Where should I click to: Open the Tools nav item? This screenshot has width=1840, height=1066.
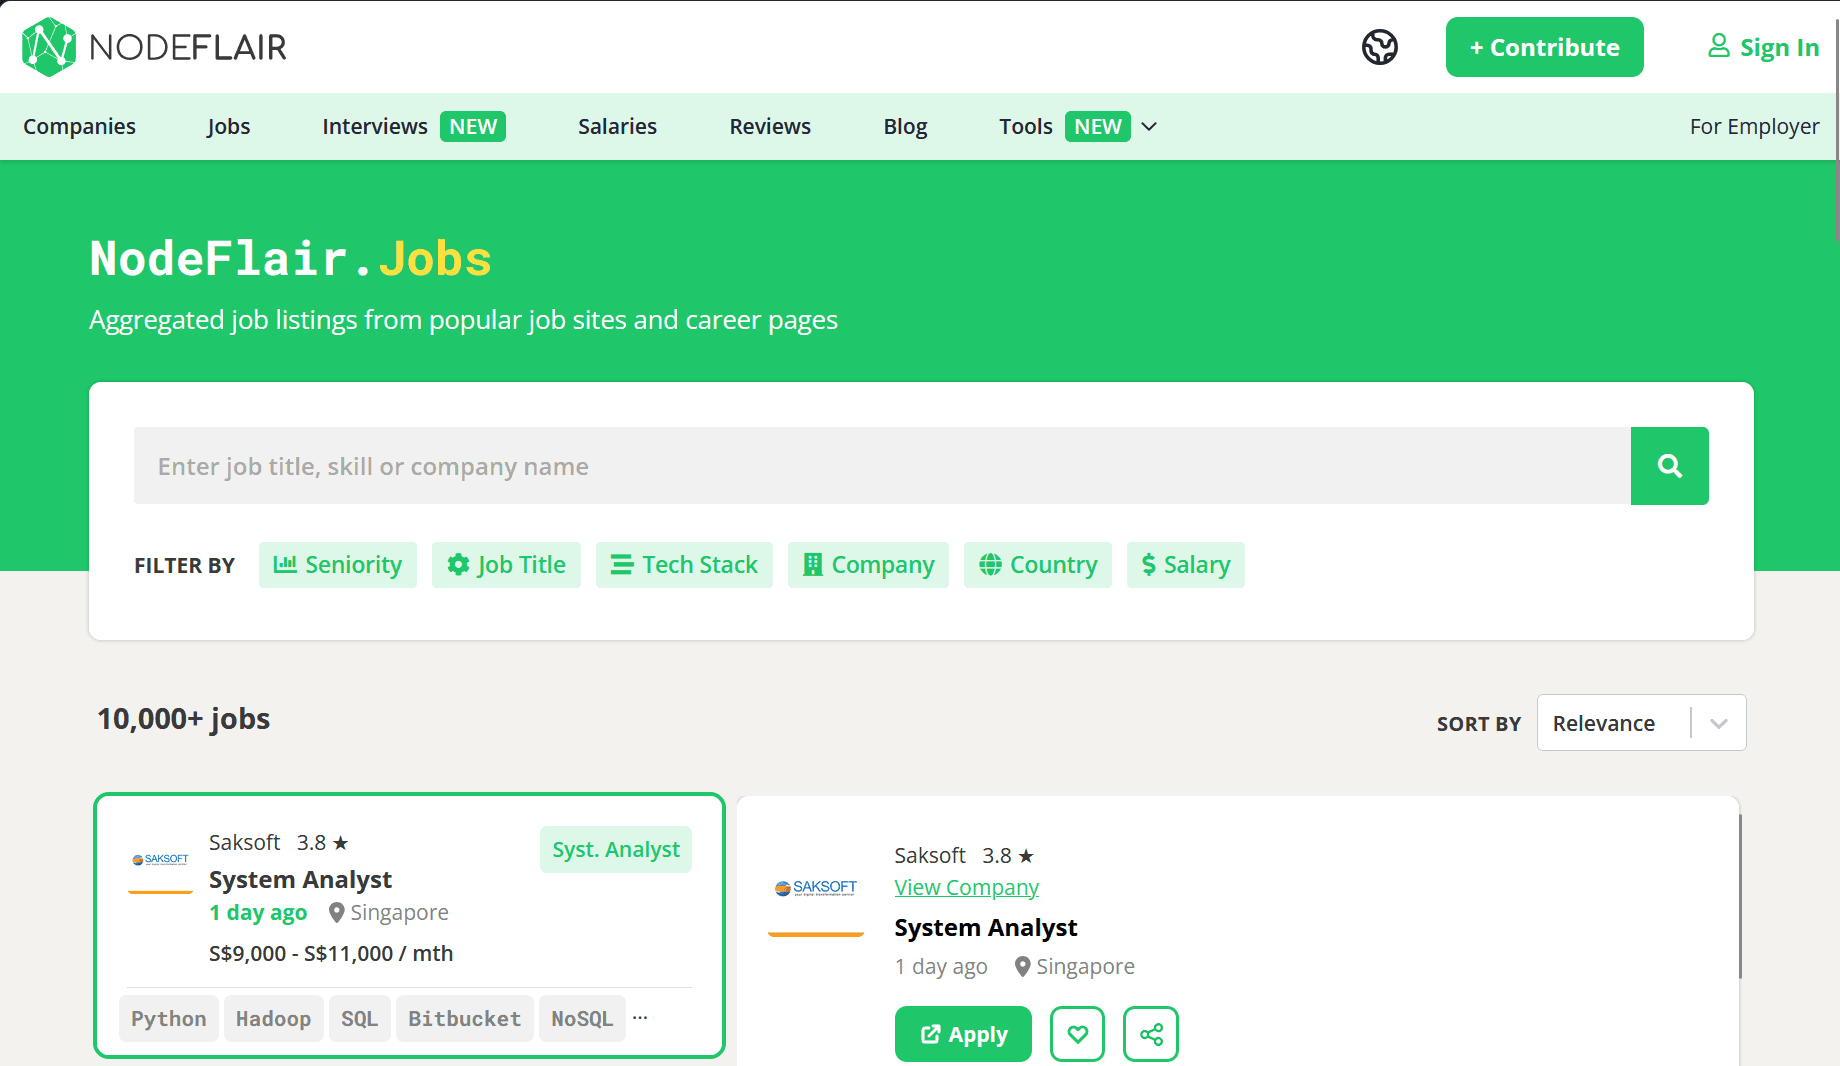coord(1026,127)
